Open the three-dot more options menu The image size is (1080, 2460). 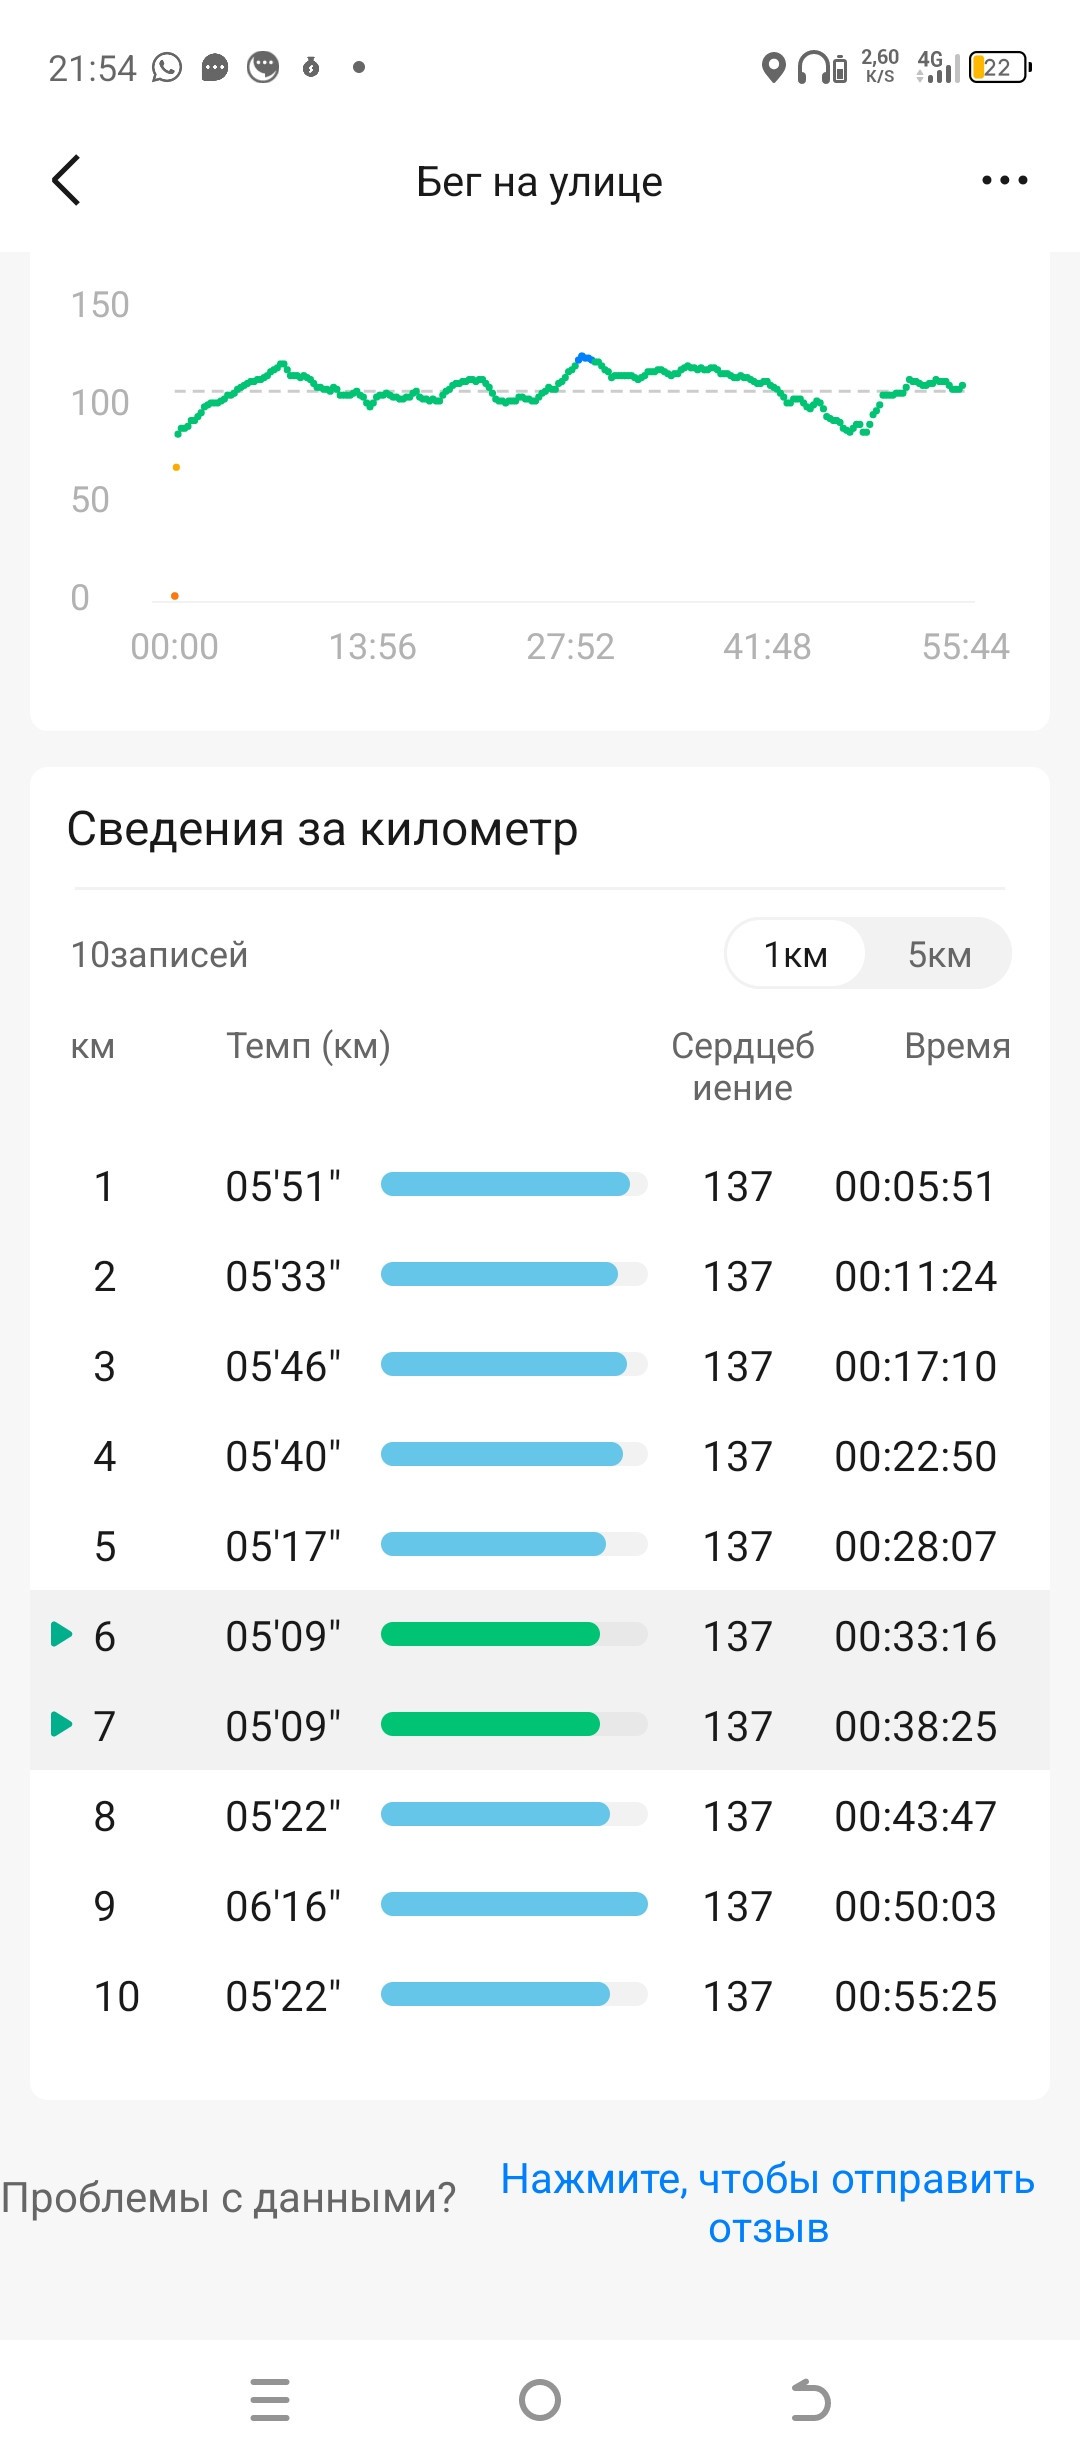1004,180
